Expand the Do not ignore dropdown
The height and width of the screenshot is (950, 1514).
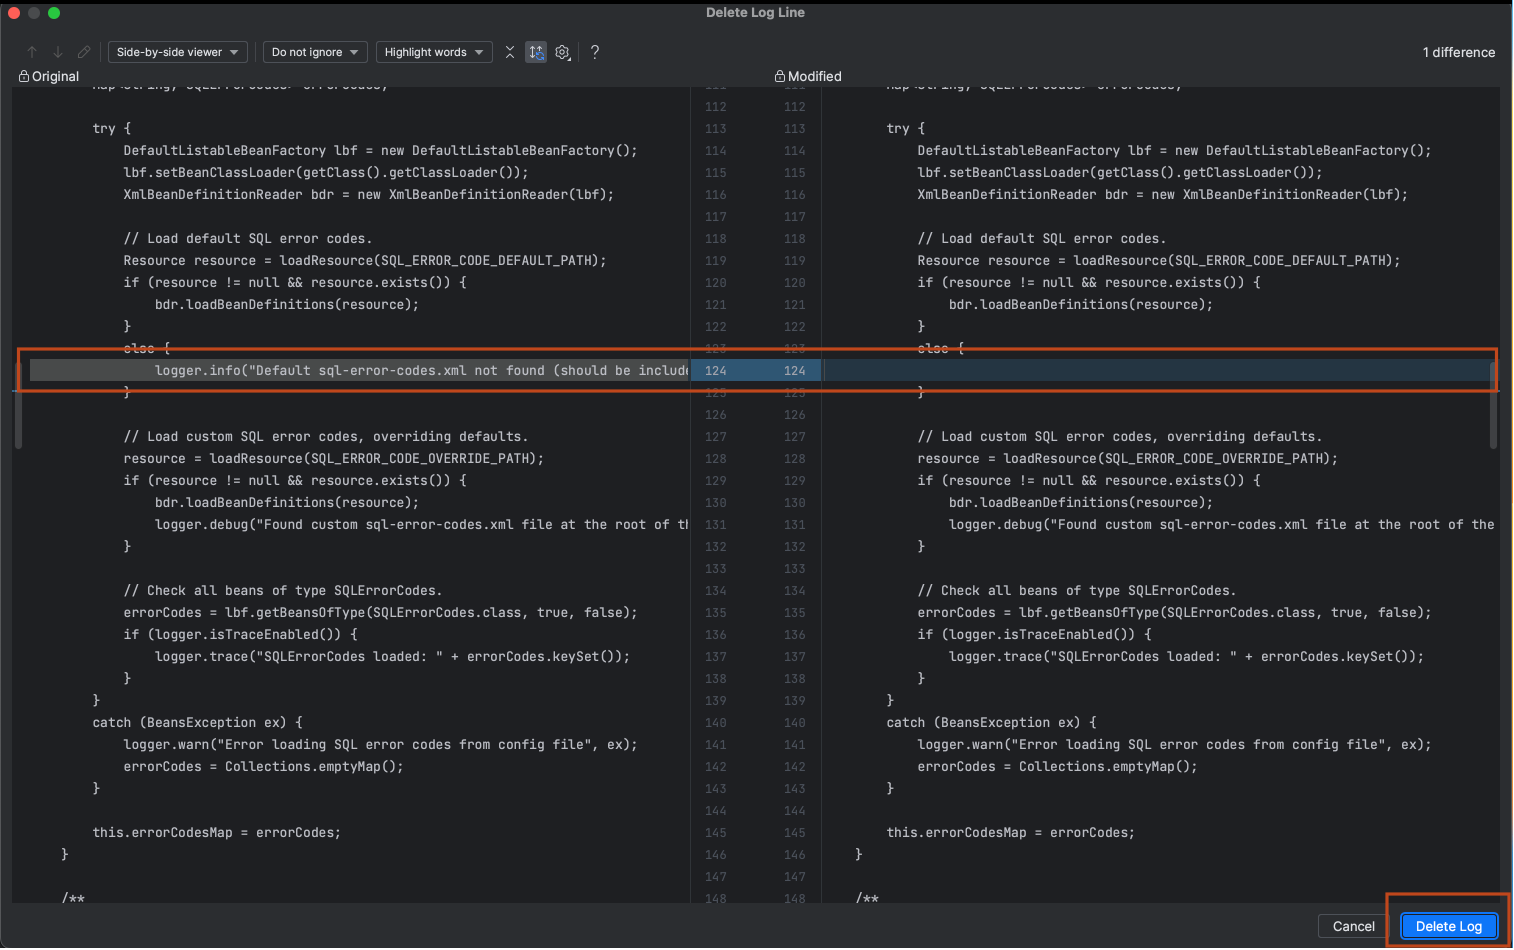click(x=315, y=52)
